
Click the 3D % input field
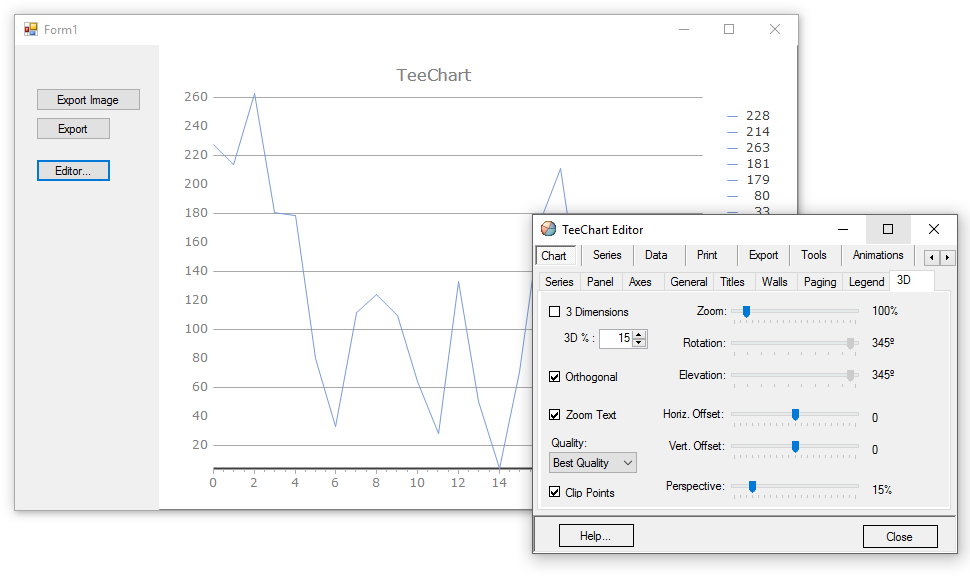point(616,339)
